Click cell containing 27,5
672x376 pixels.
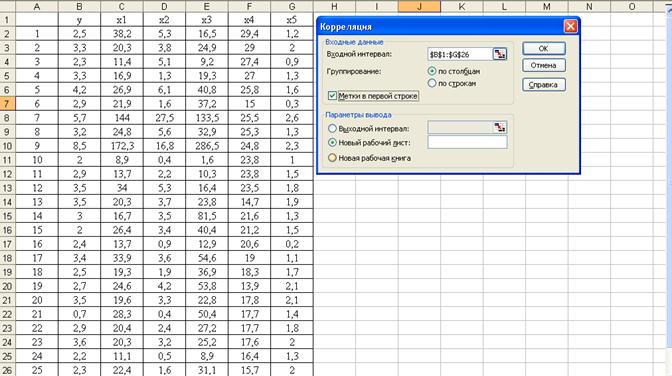click(x=164, y=118)
